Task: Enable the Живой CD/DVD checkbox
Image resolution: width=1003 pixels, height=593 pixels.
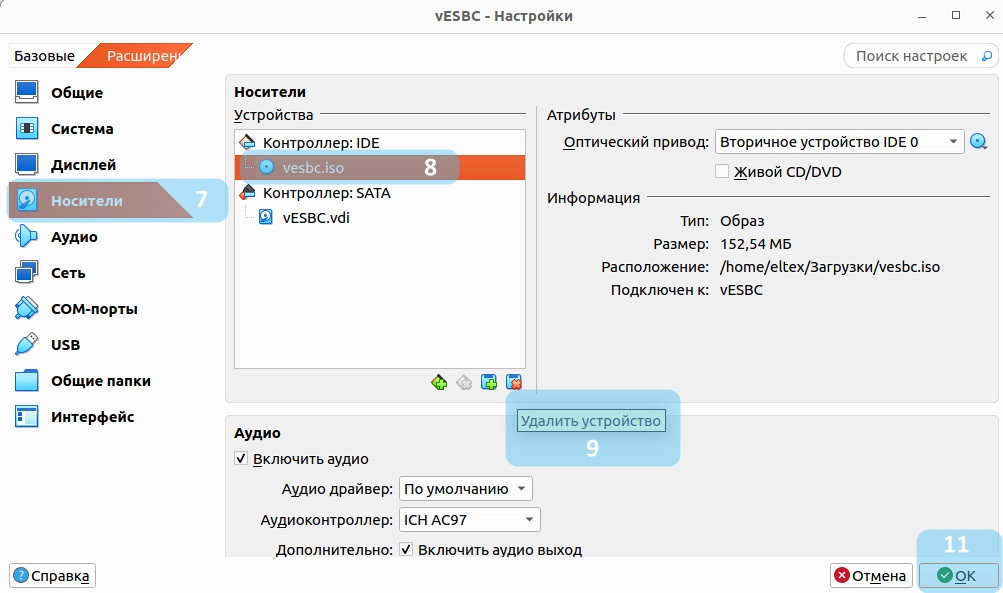Action: coord(722,172)
